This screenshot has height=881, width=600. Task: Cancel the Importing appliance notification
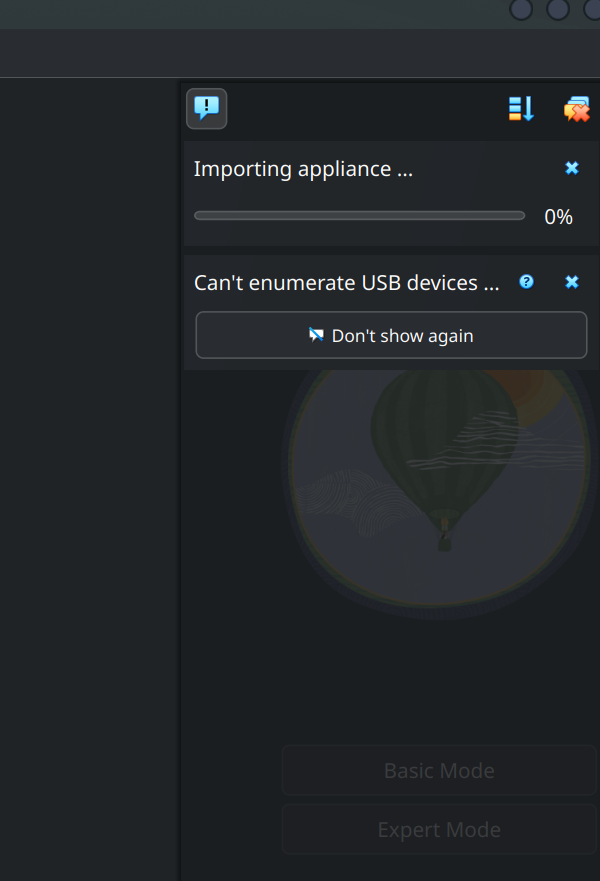[x=572, y=168]
